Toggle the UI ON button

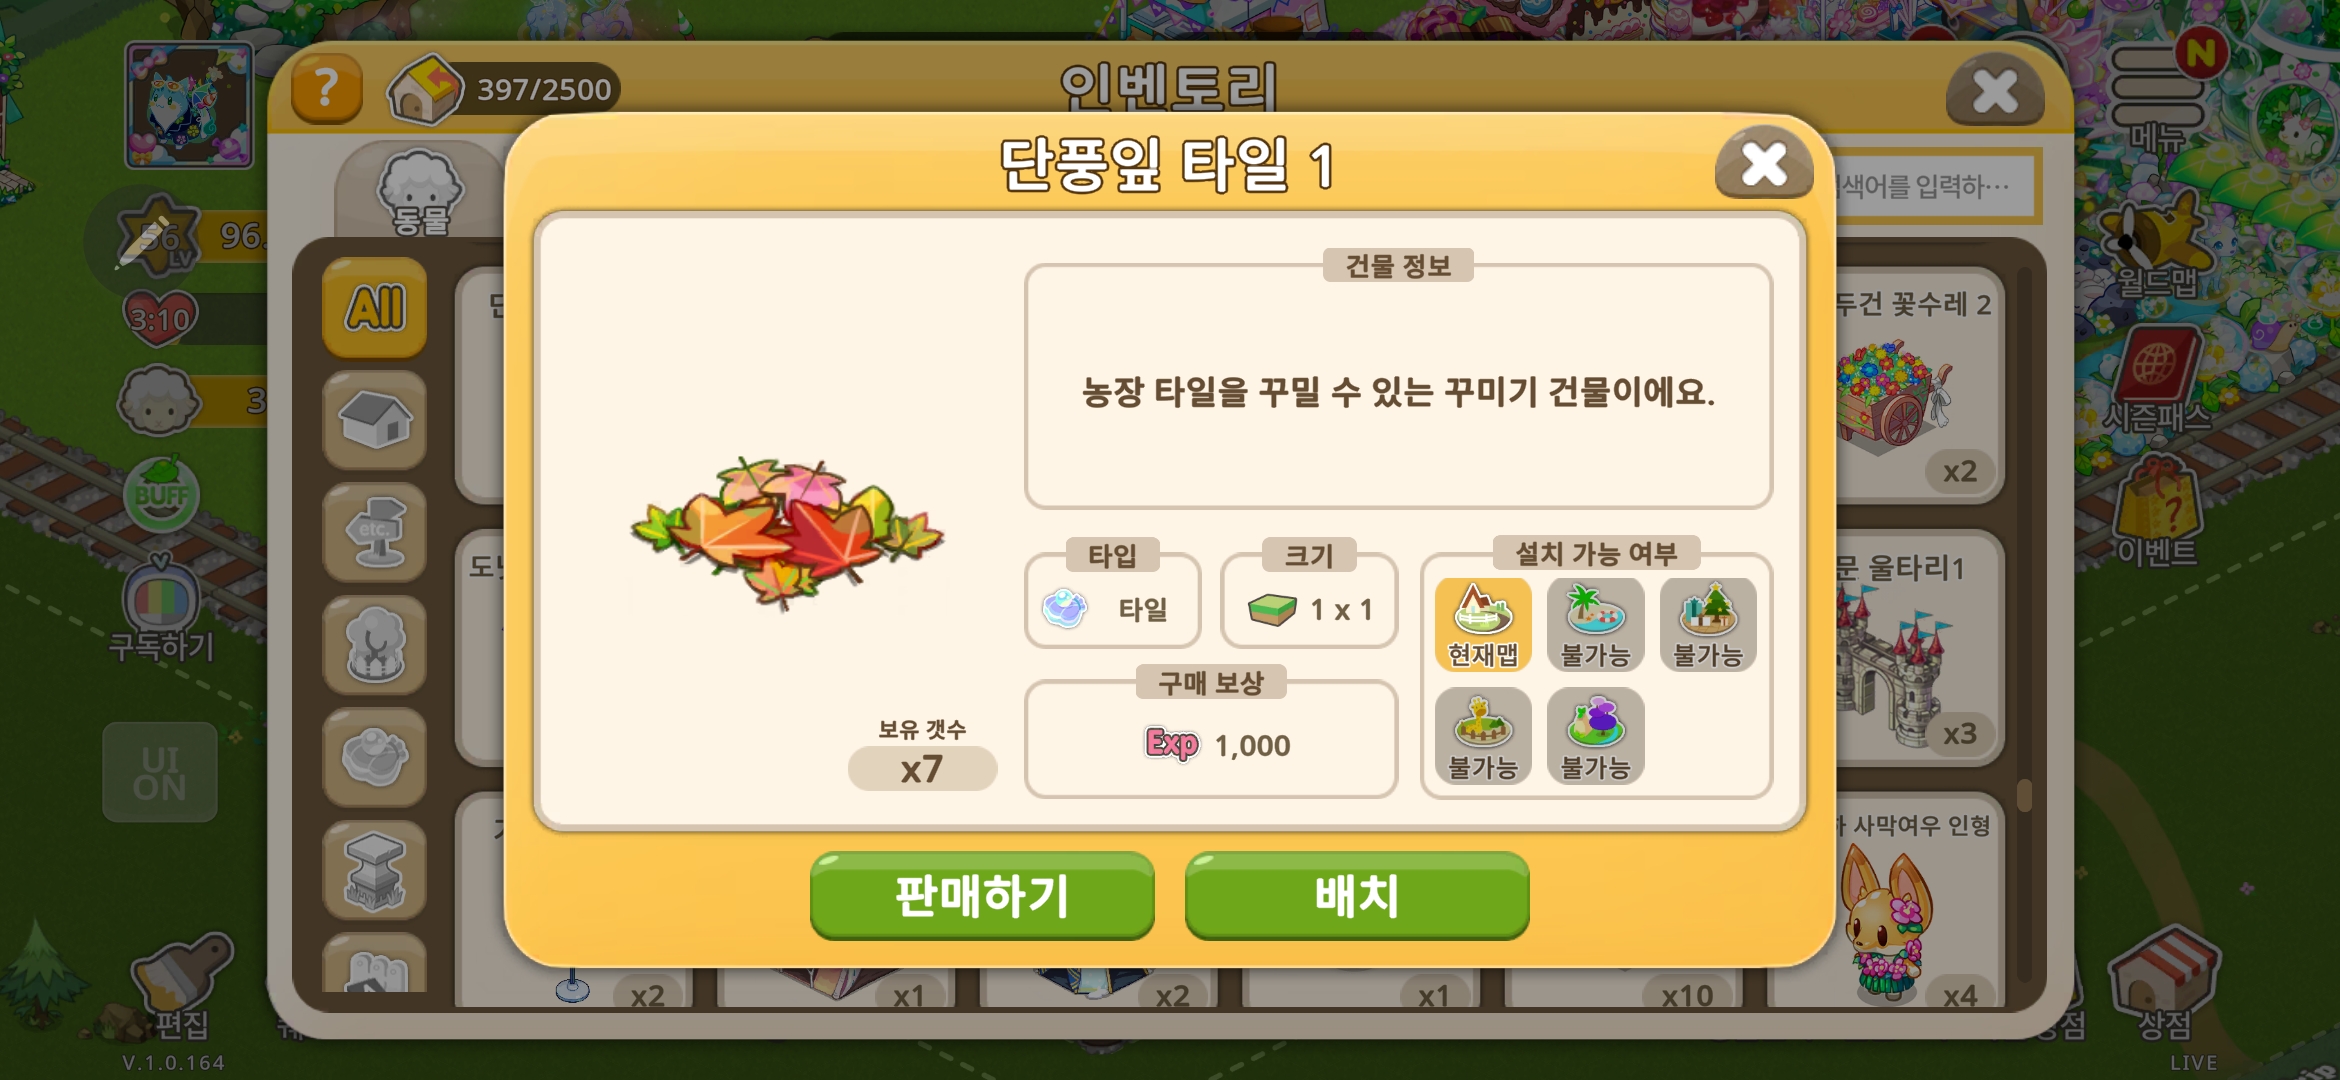coord(160,773)
